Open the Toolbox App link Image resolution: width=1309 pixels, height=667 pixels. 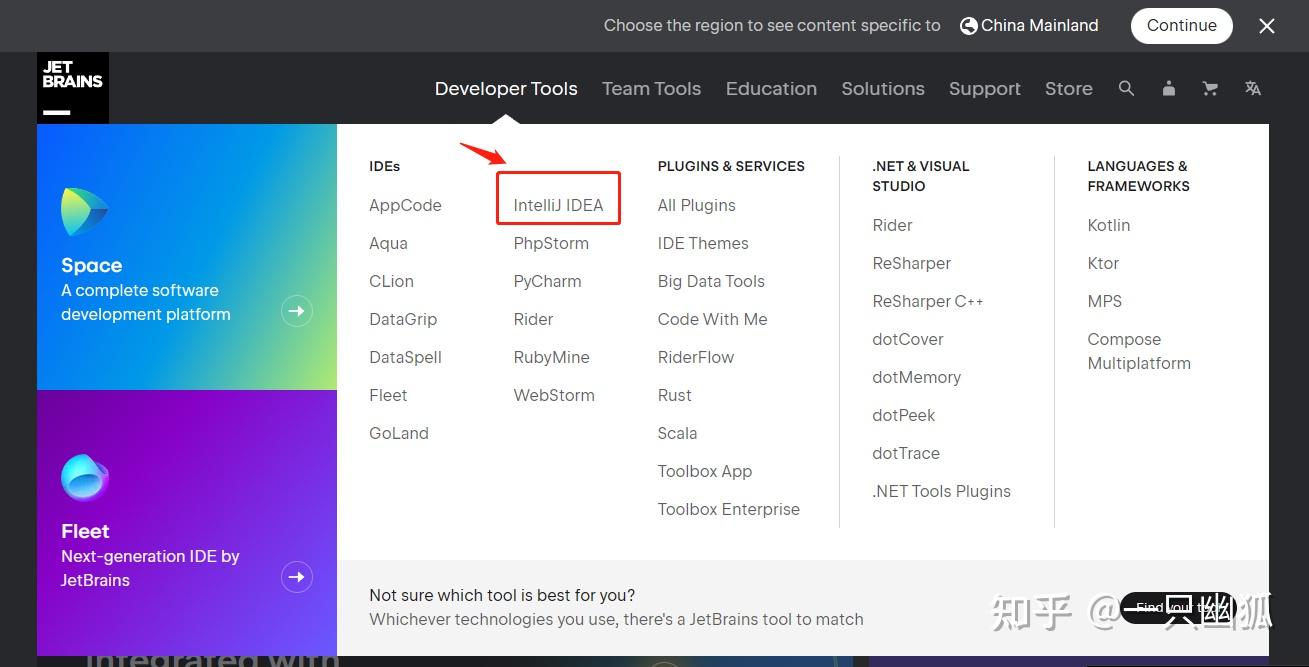[x=705, y=471]
